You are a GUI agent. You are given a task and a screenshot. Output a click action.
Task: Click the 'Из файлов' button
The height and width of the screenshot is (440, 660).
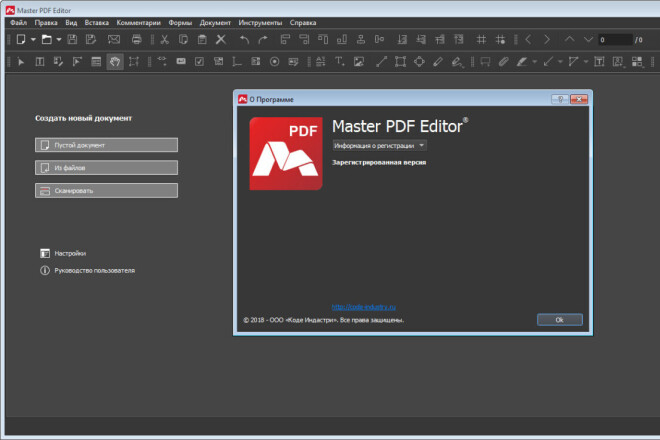coord(106,168)
